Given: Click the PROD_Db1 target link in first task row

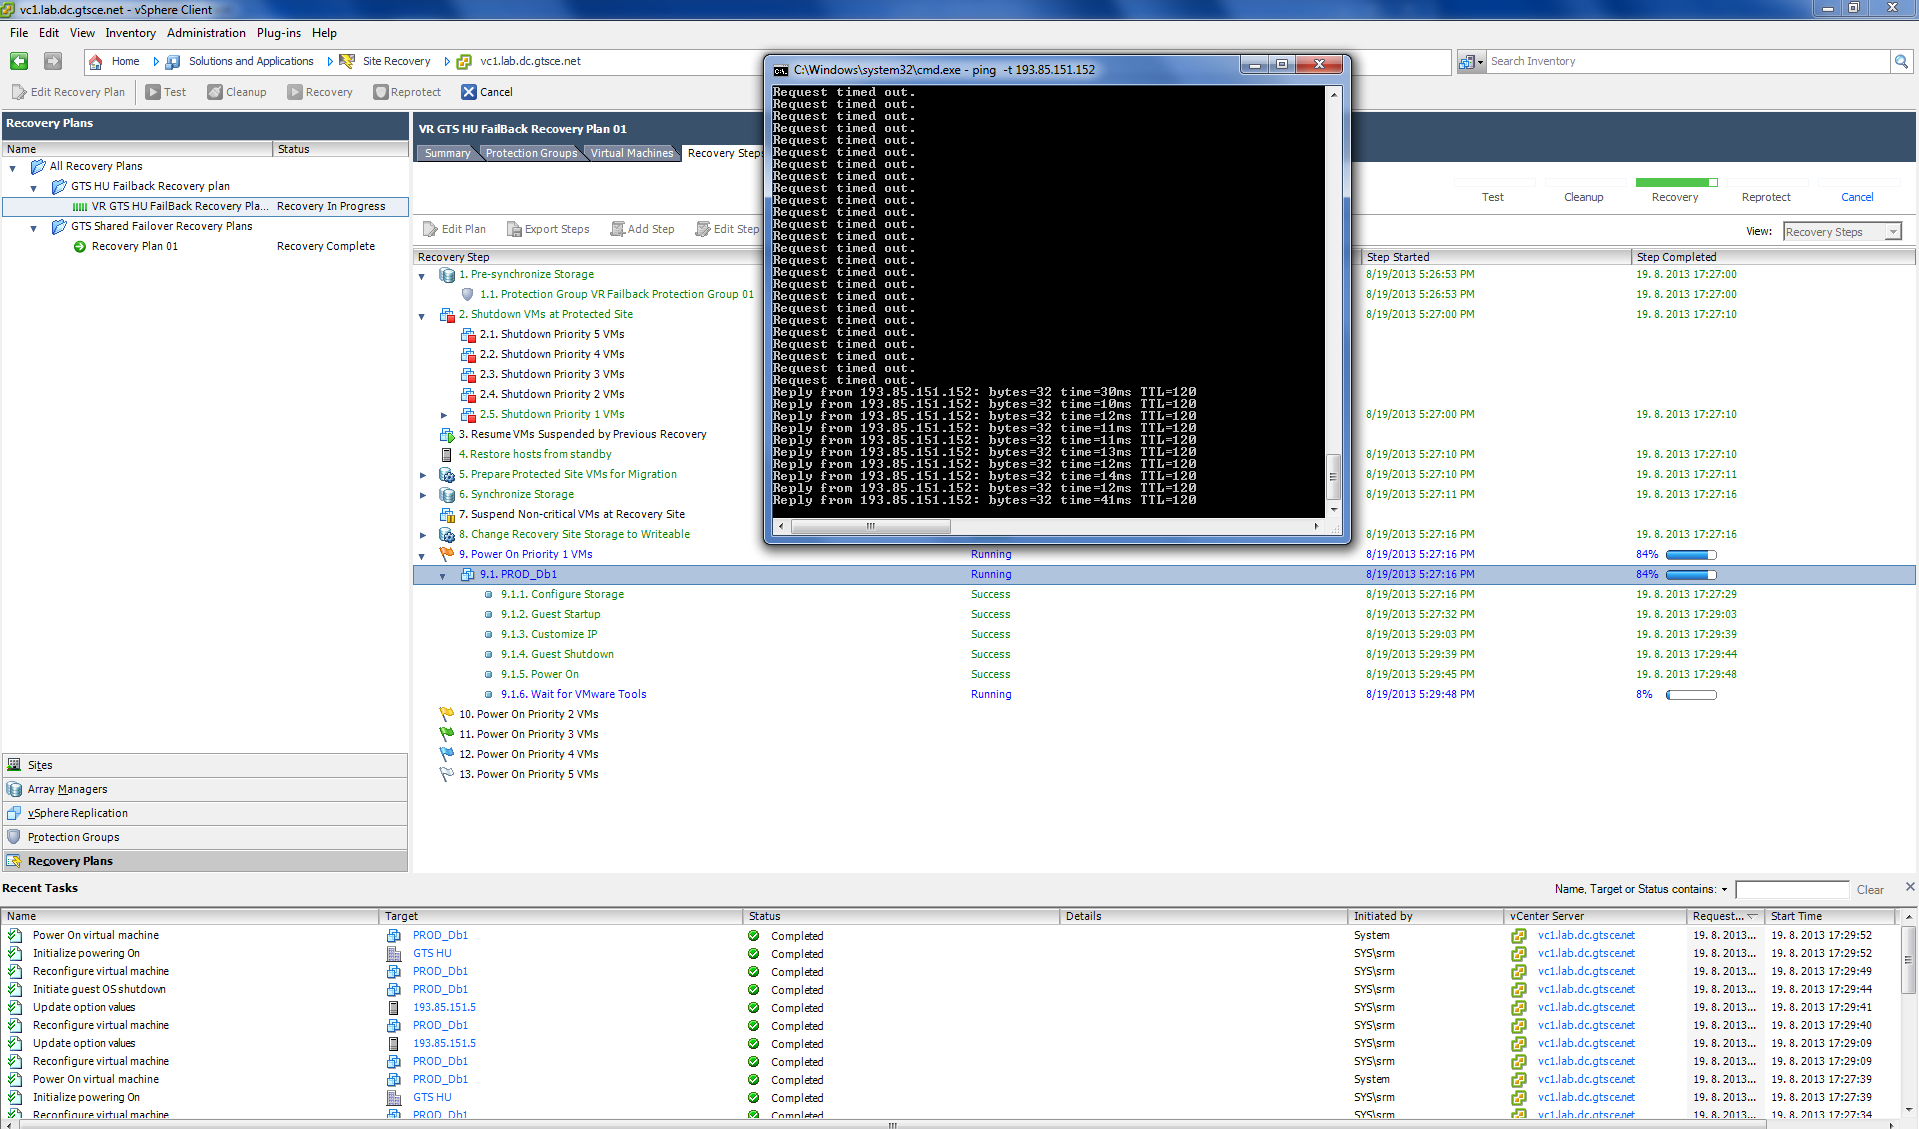Looking at the screenshot, I should [x=440, y=936].
